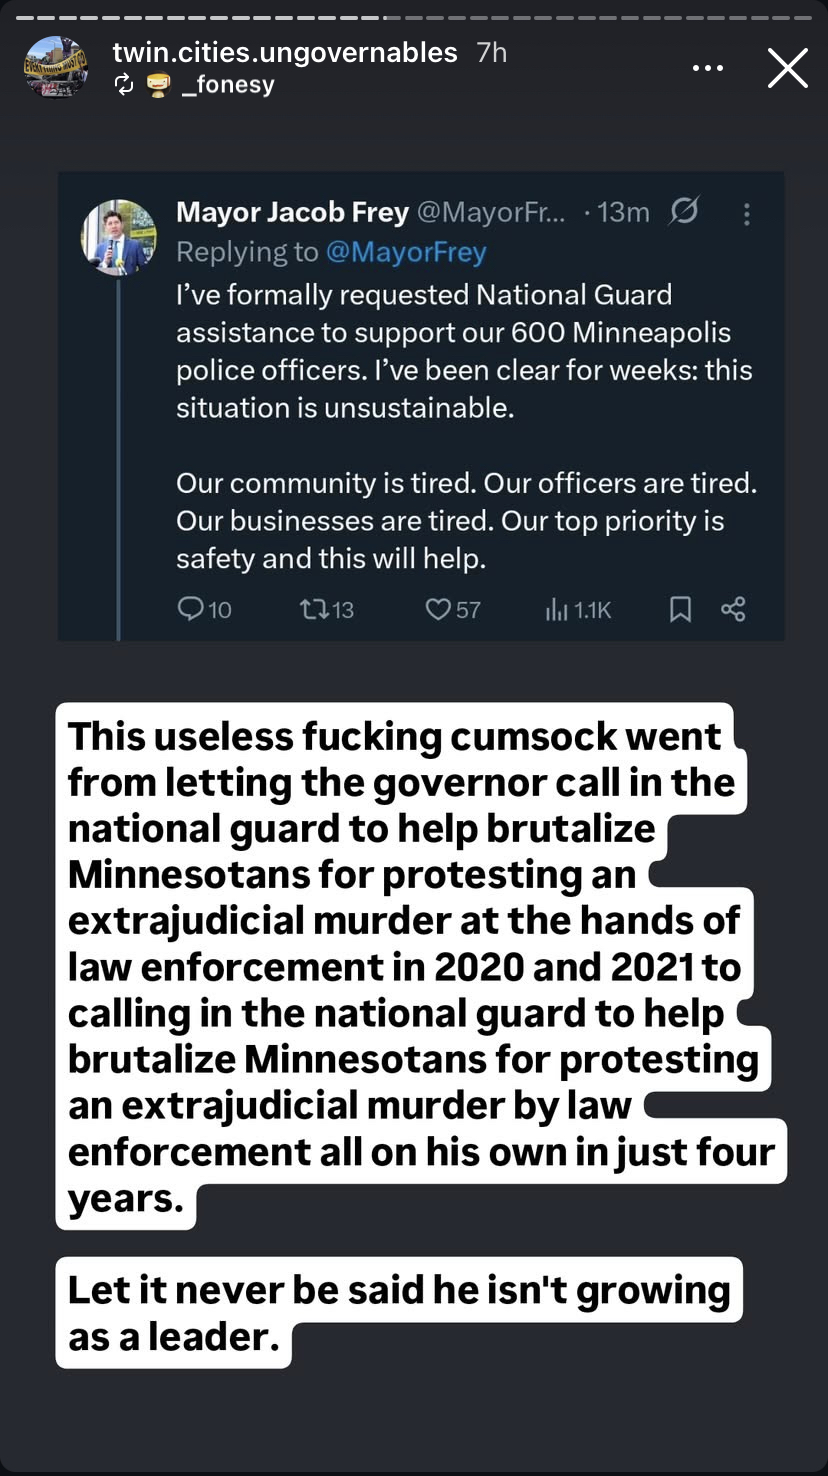Click the Mayor Jacob Frey display name
Screen dimensions: 828x1476
click(x=292, y=212)
